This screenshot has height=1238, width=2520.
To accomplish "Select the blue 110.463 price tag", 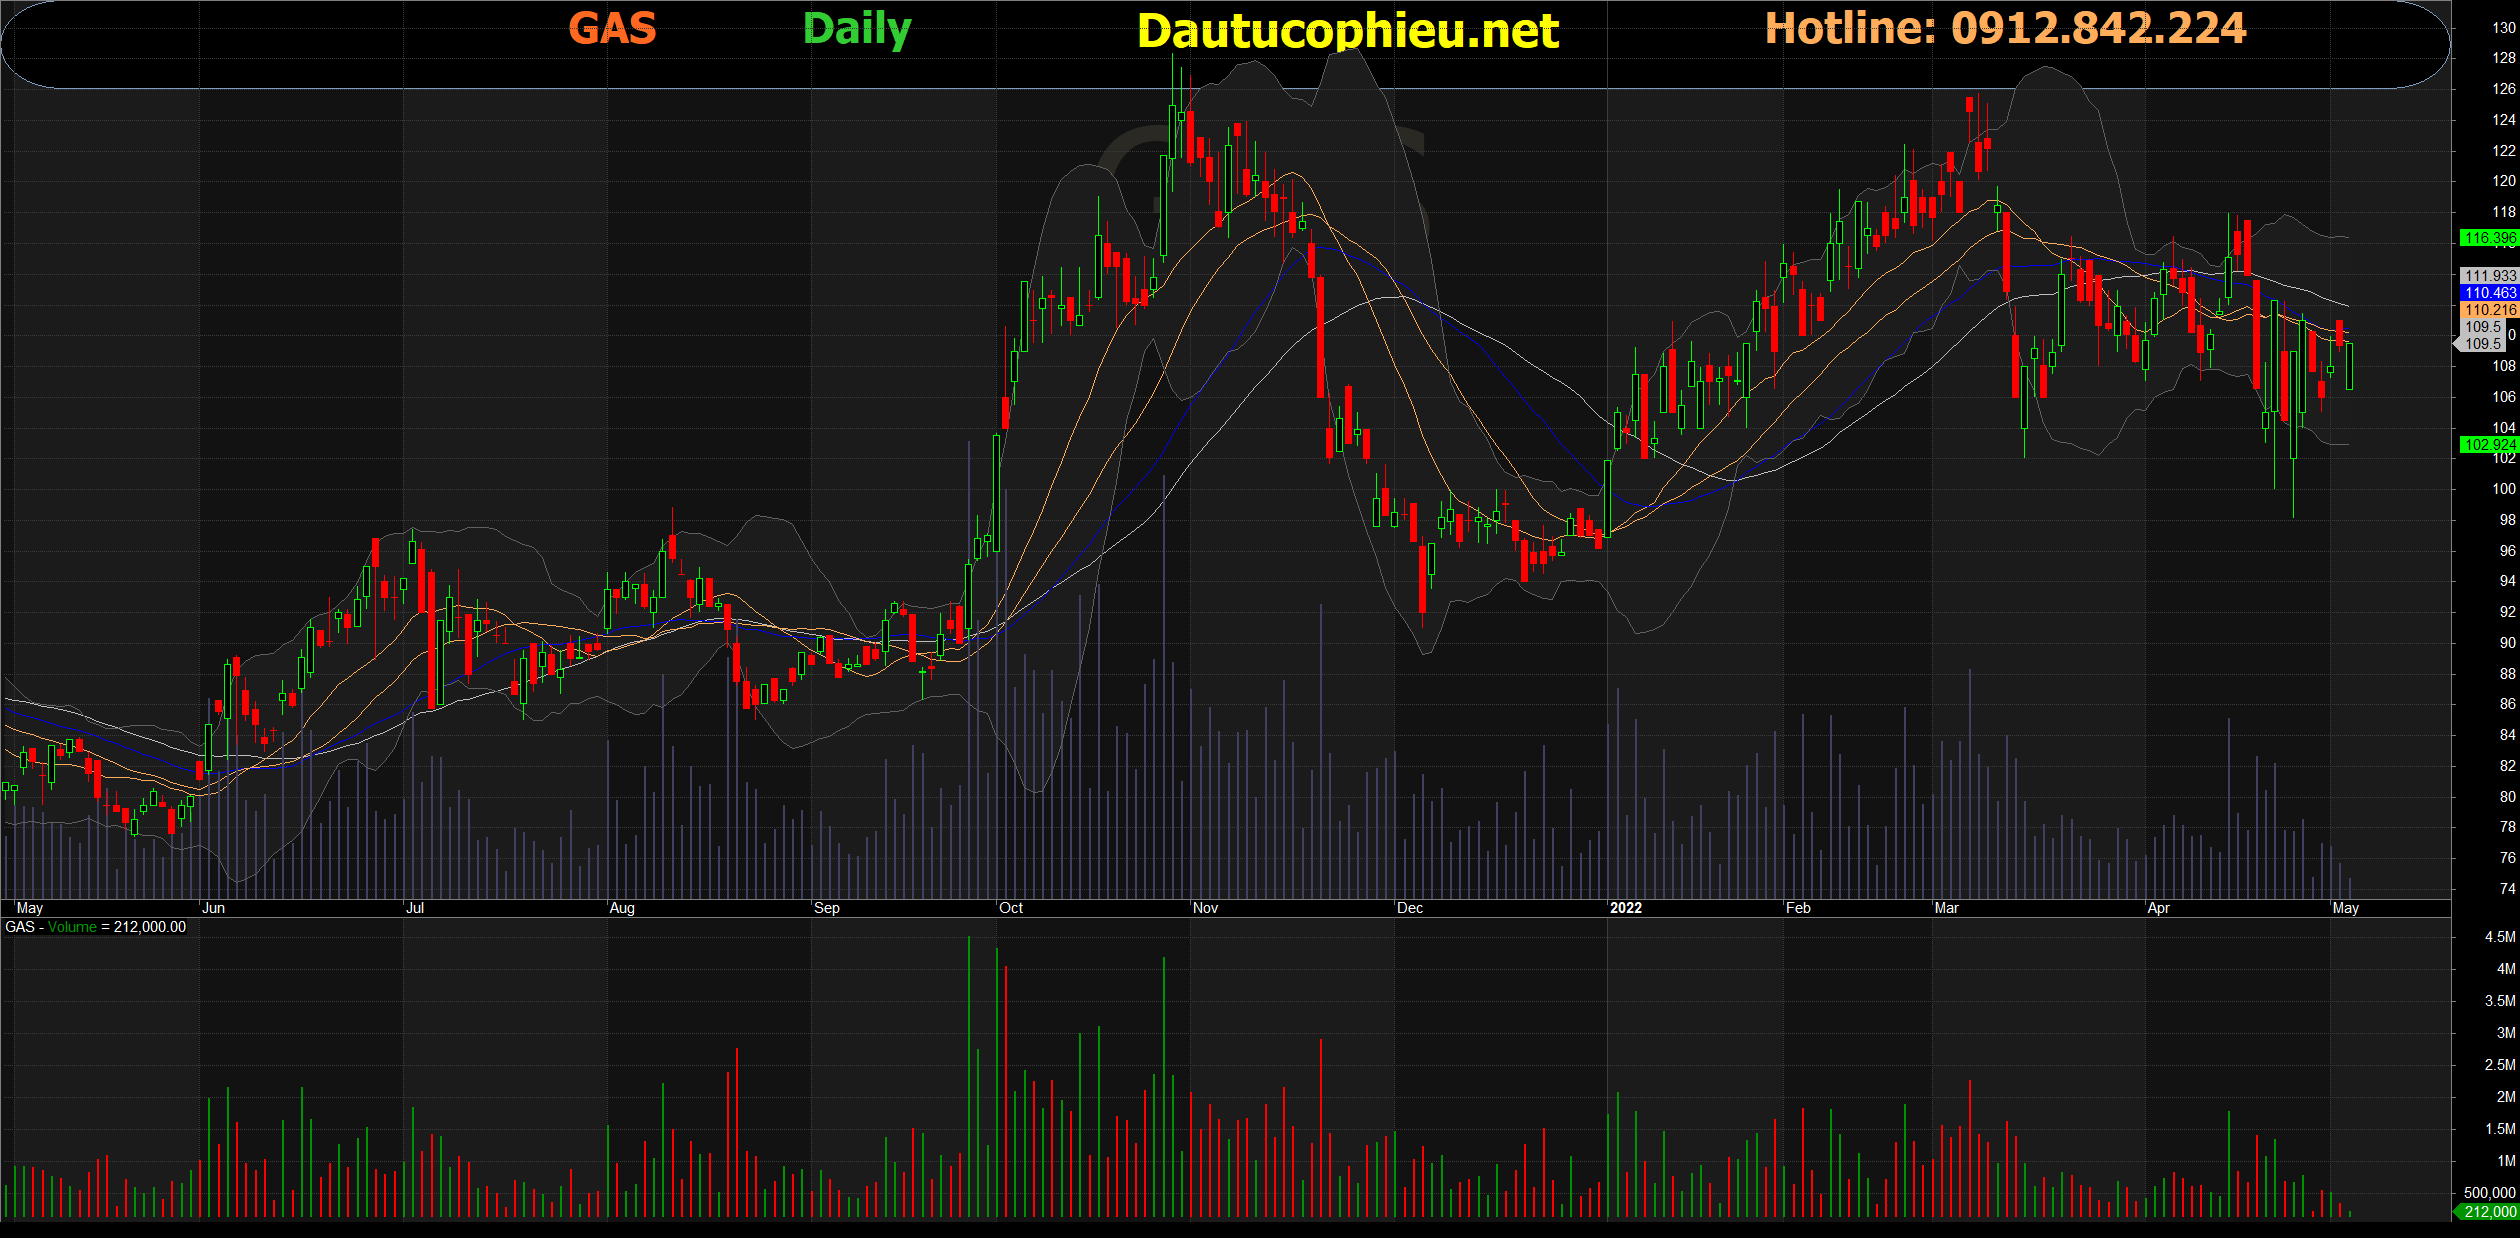I will point(2489,293).
